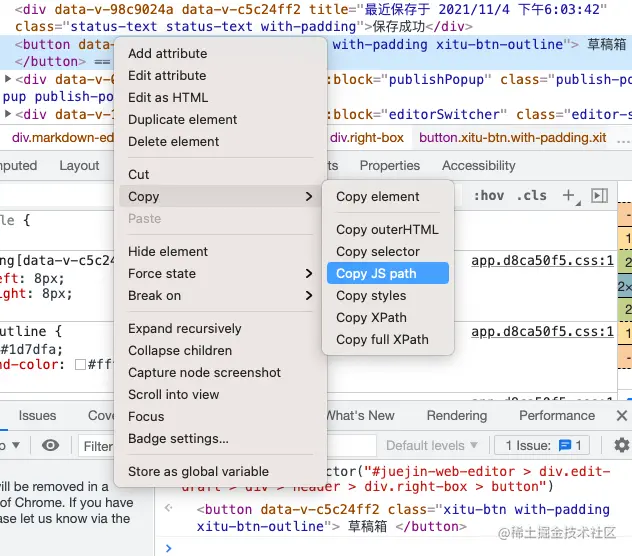632x556 pixels.
Task: Click the 1 Issue button
Action: (542, 446)
